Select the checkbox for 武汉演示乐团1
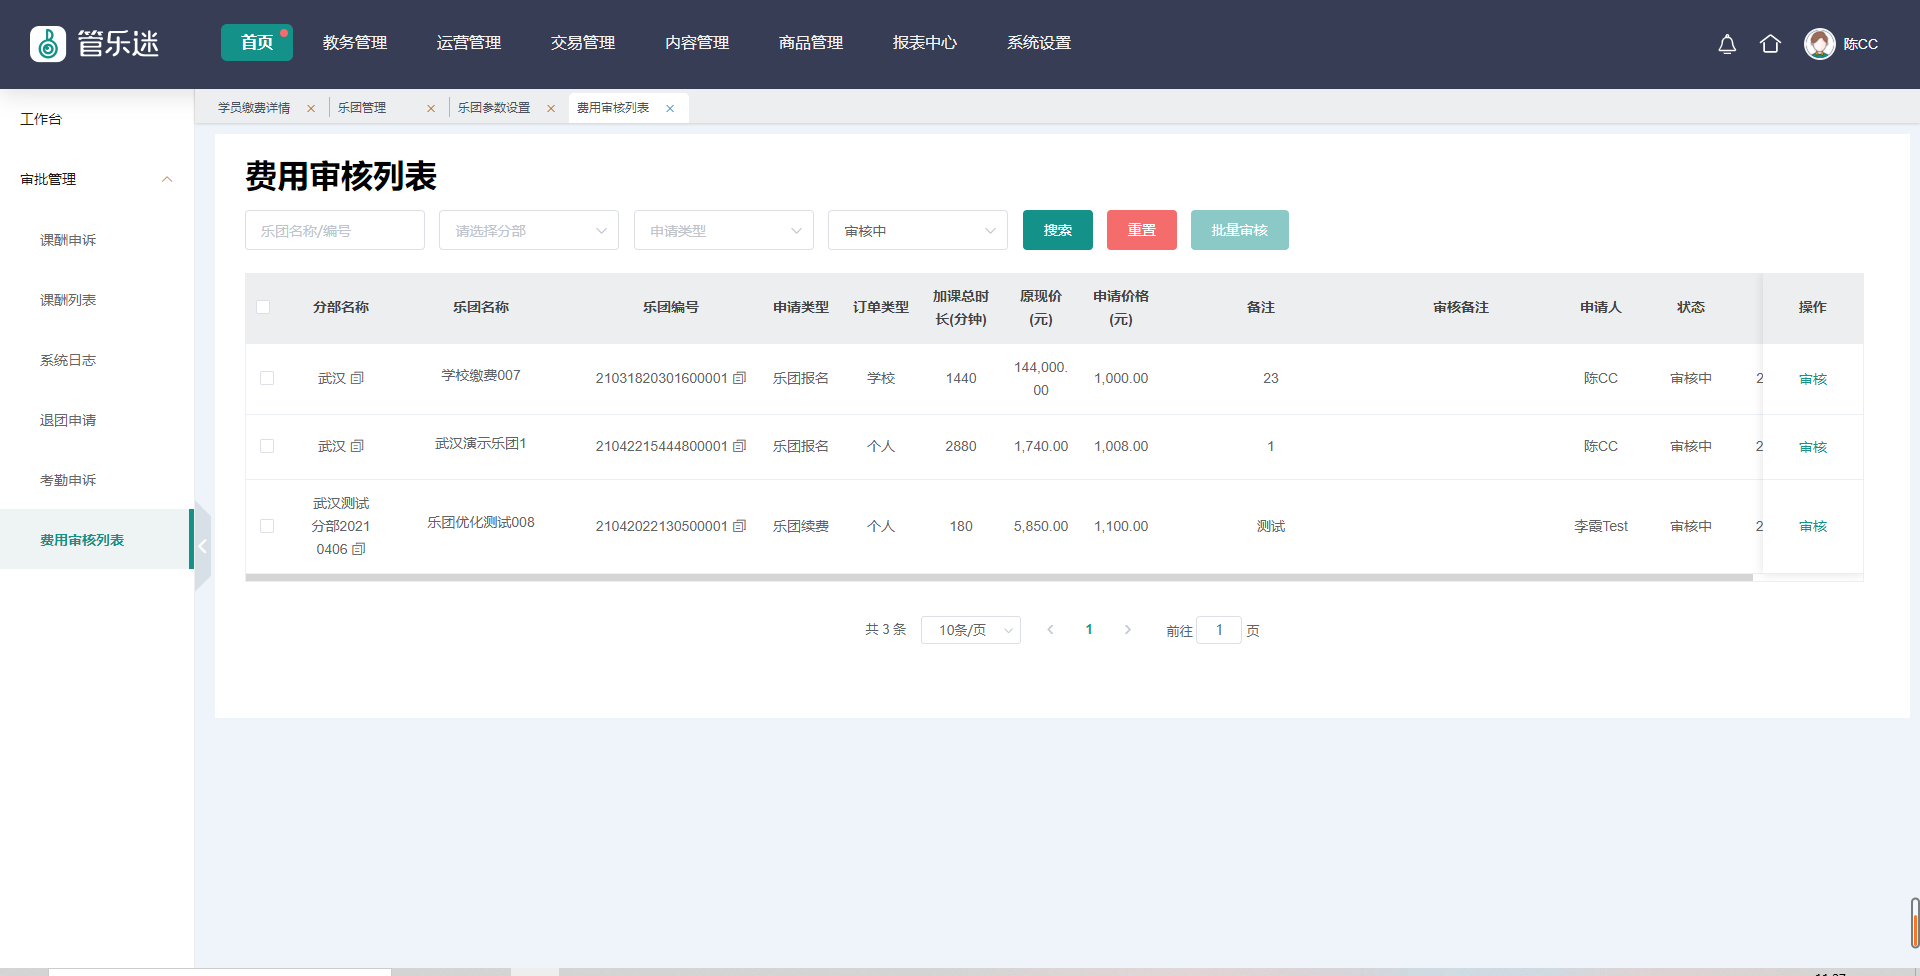 click(x=267, y=446)
